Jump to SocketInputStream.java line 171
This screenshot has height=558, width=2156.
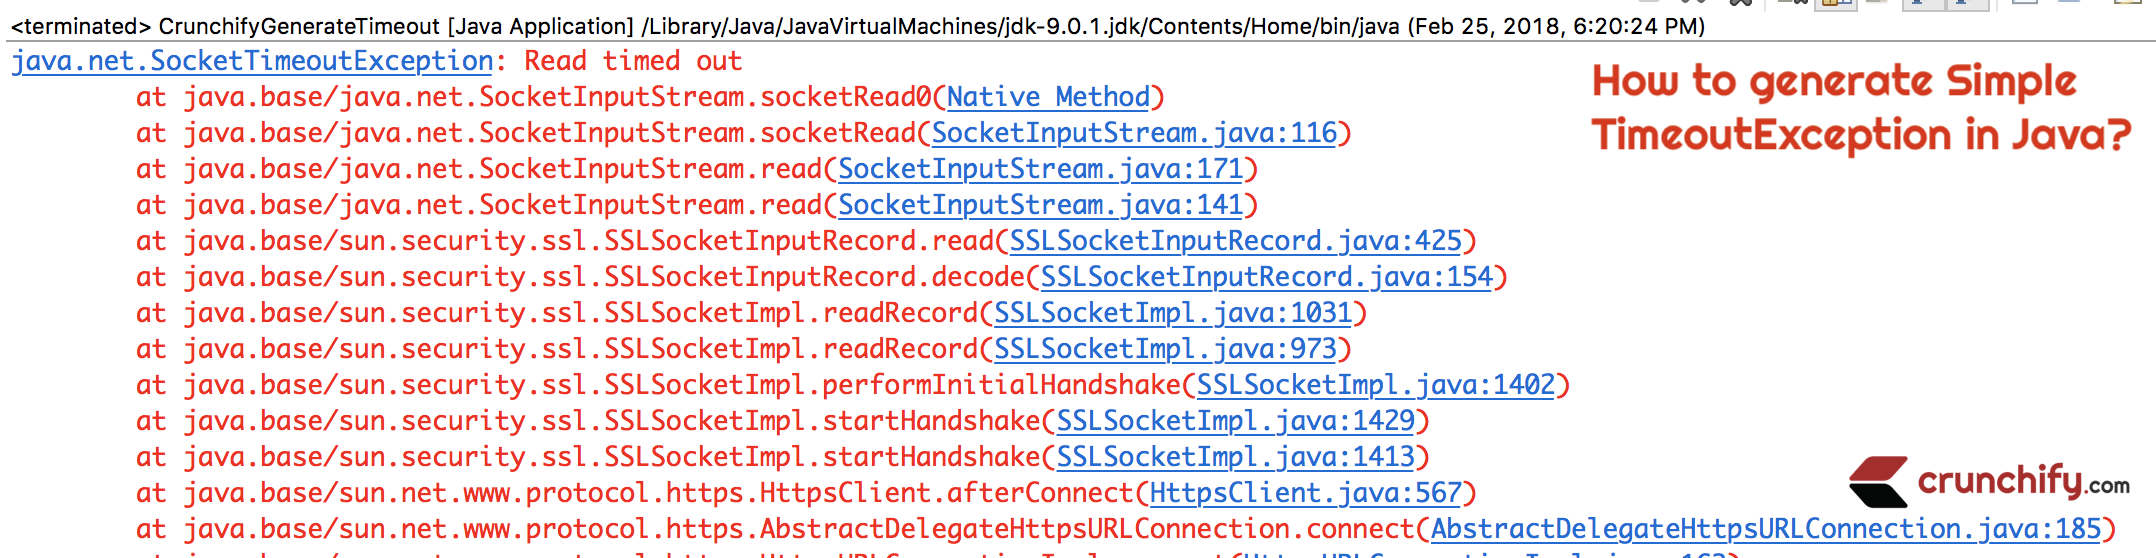(1040, 170)
